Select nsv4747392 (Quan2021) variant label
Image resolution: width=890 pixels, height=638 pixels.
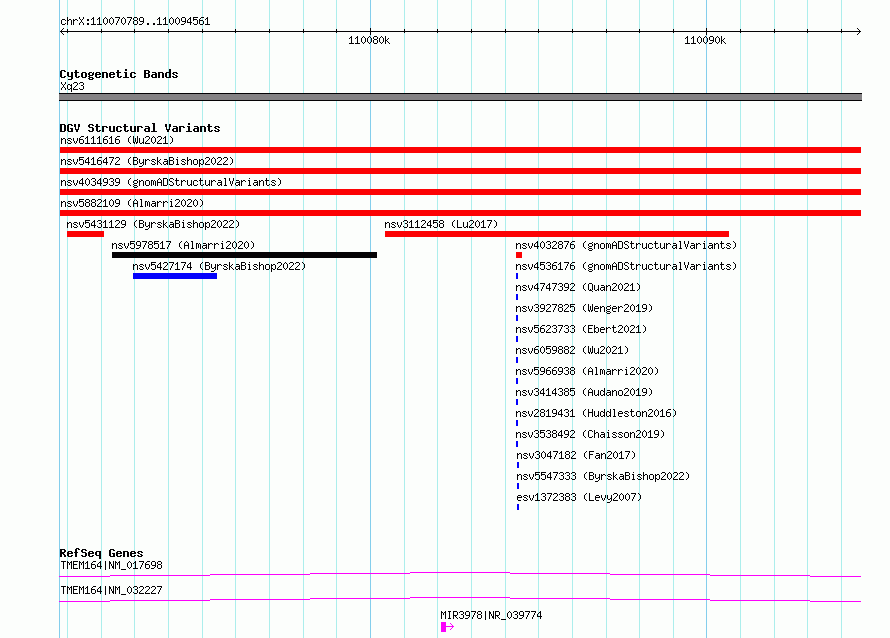pyautogui.click(x=578, y=287)
